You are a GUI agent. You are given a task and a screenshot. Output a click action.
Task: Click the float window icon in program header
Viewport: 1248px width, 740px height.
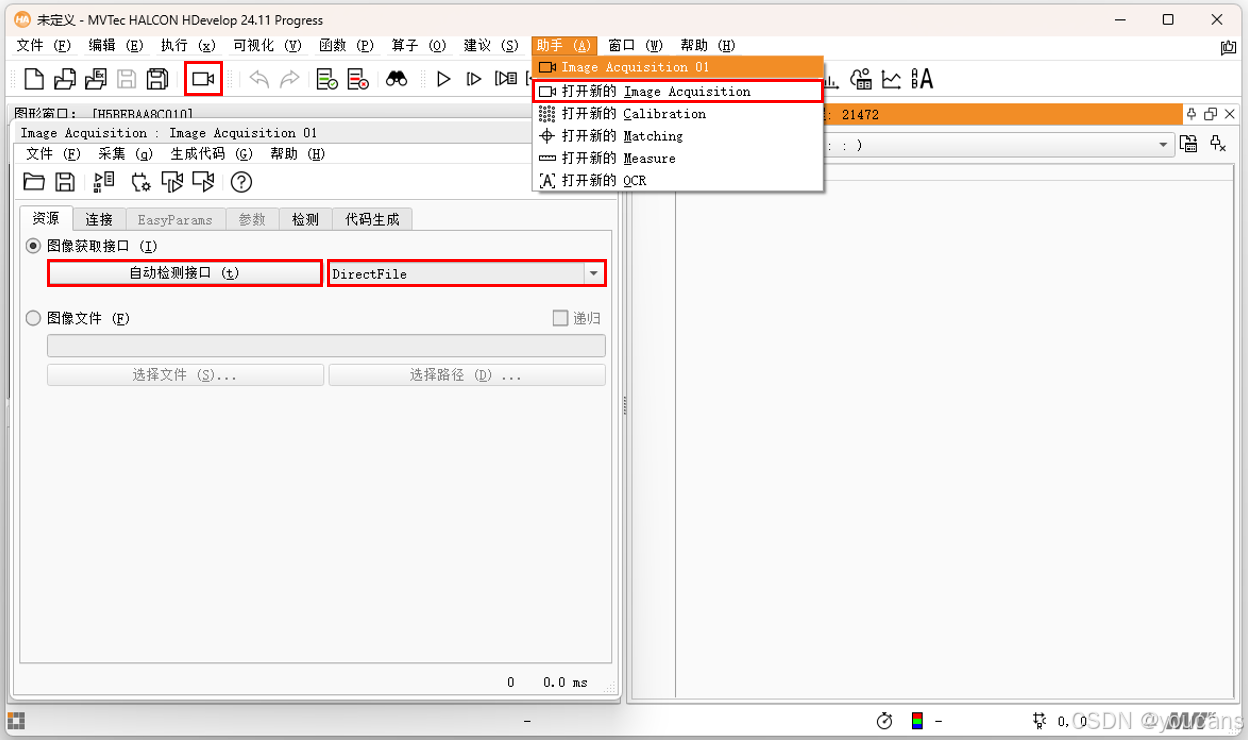point(1211,114)
